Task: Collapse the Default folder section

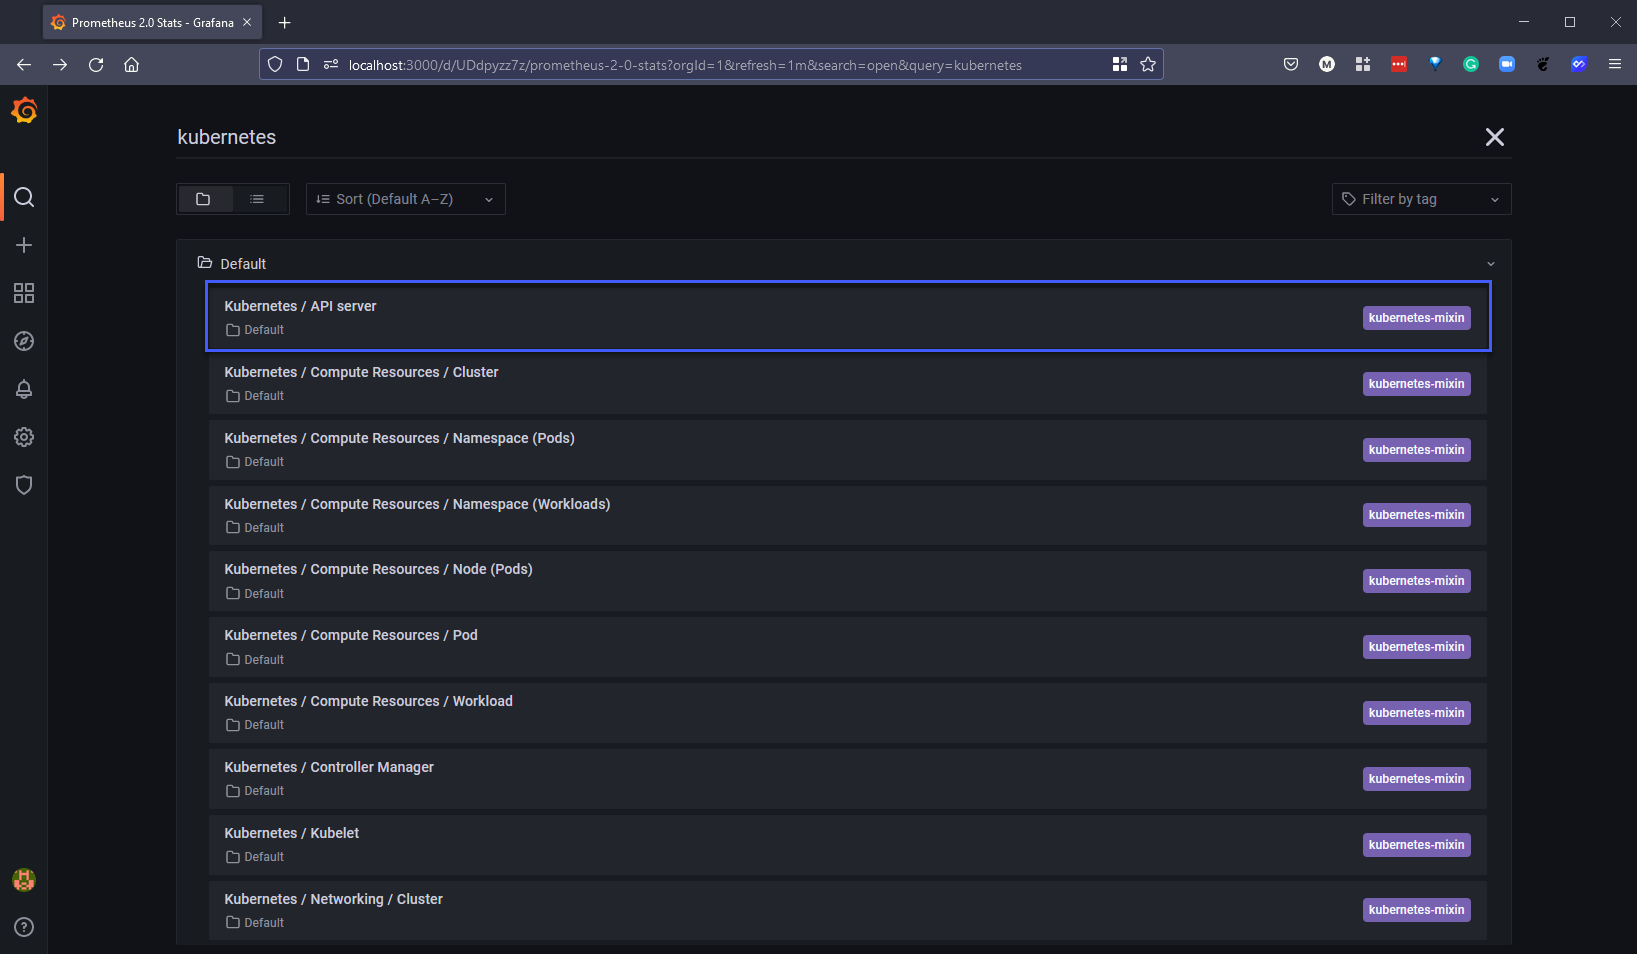Action: tap(1490, 264)
